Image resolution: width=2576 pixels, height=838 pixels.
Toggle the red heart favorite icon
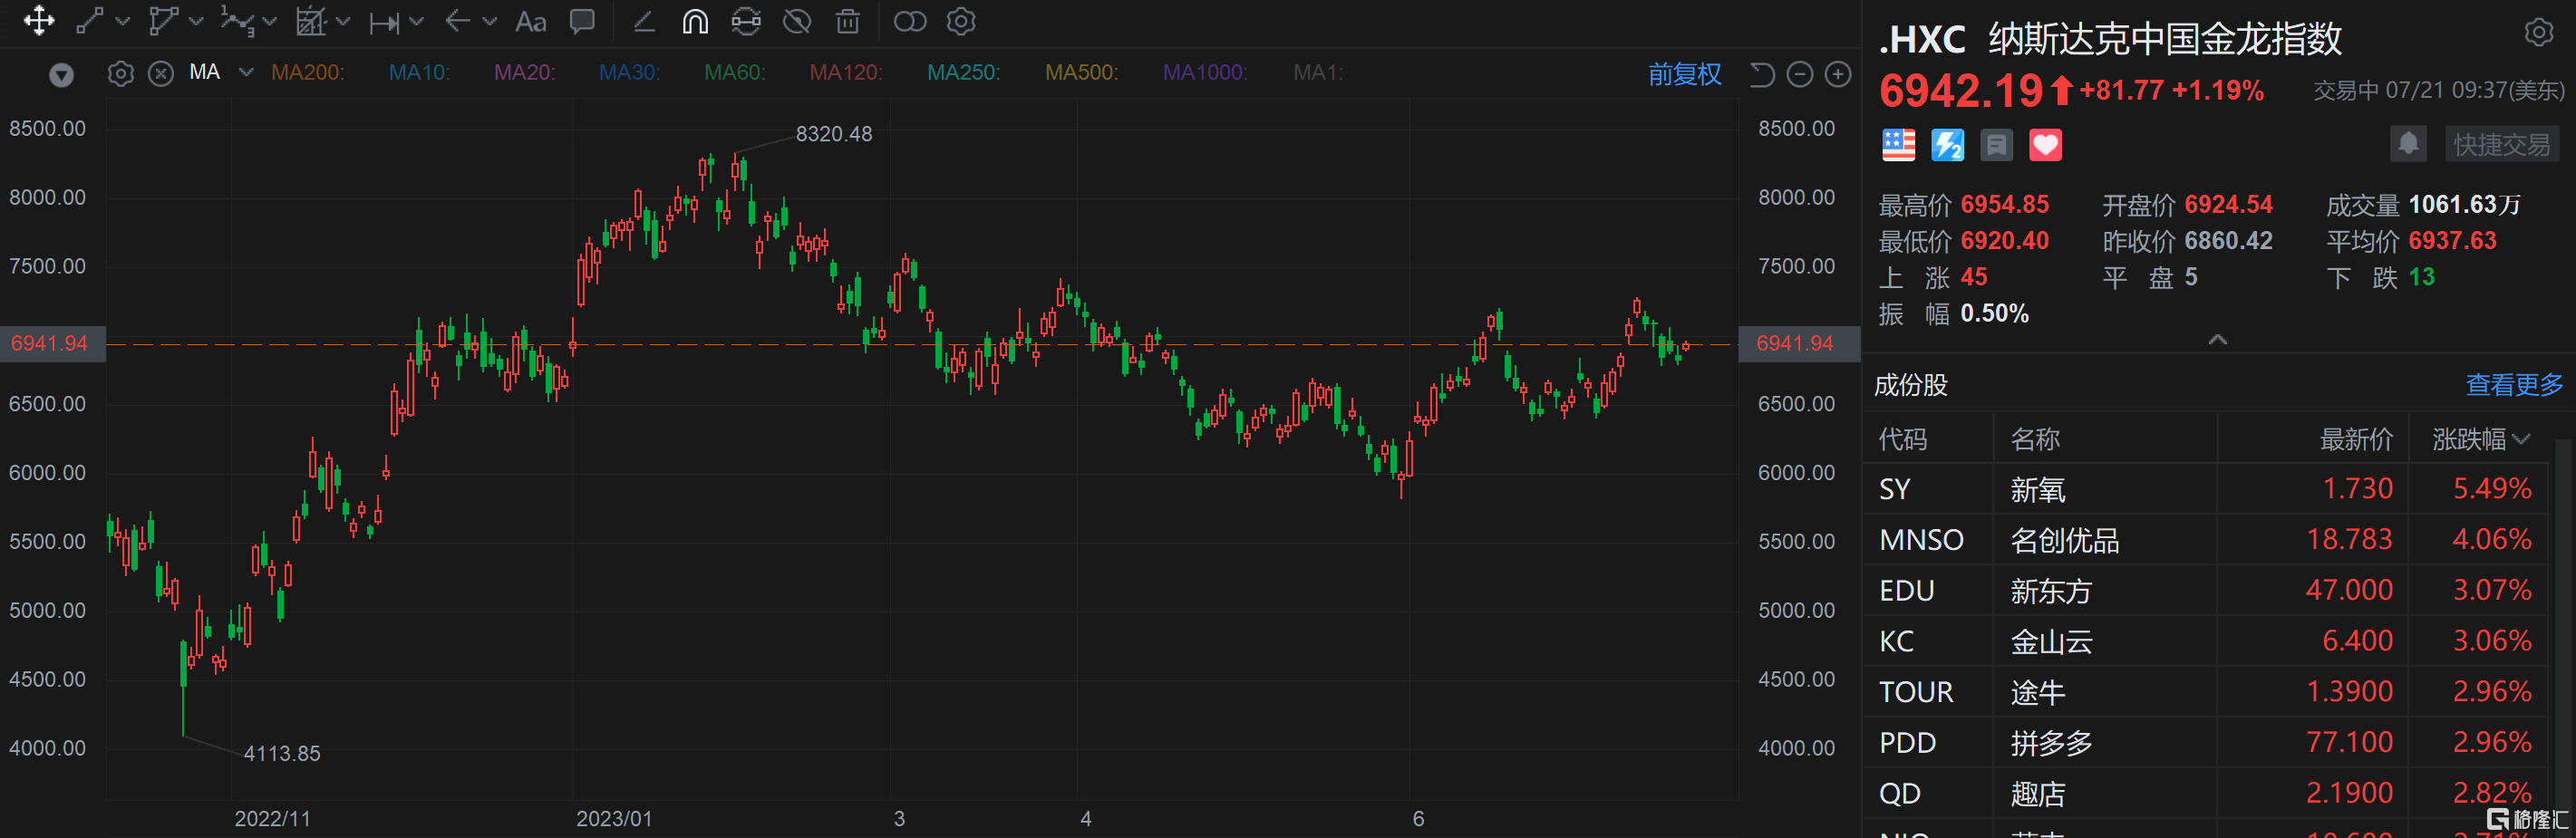2045,145
